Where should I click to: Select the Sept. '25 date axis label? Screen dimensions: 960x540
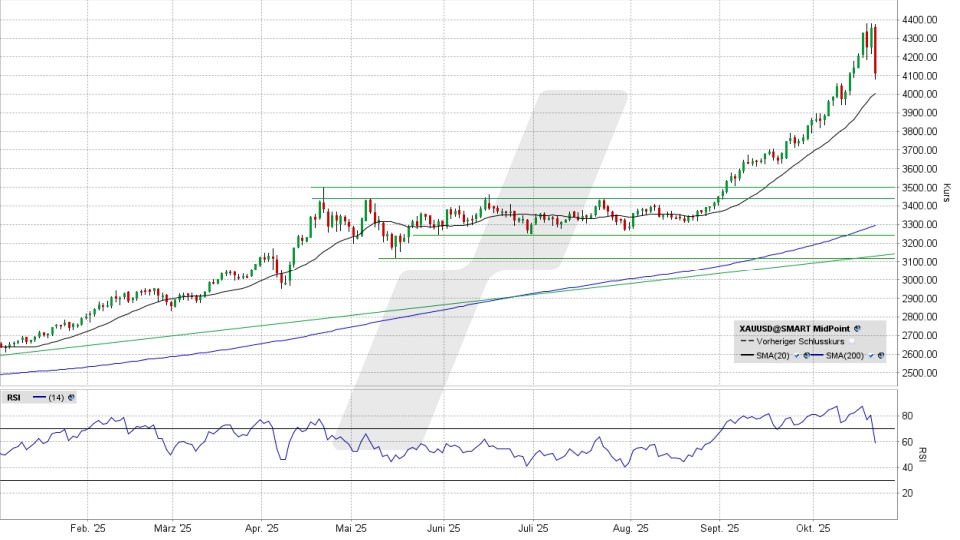[719, 528]
